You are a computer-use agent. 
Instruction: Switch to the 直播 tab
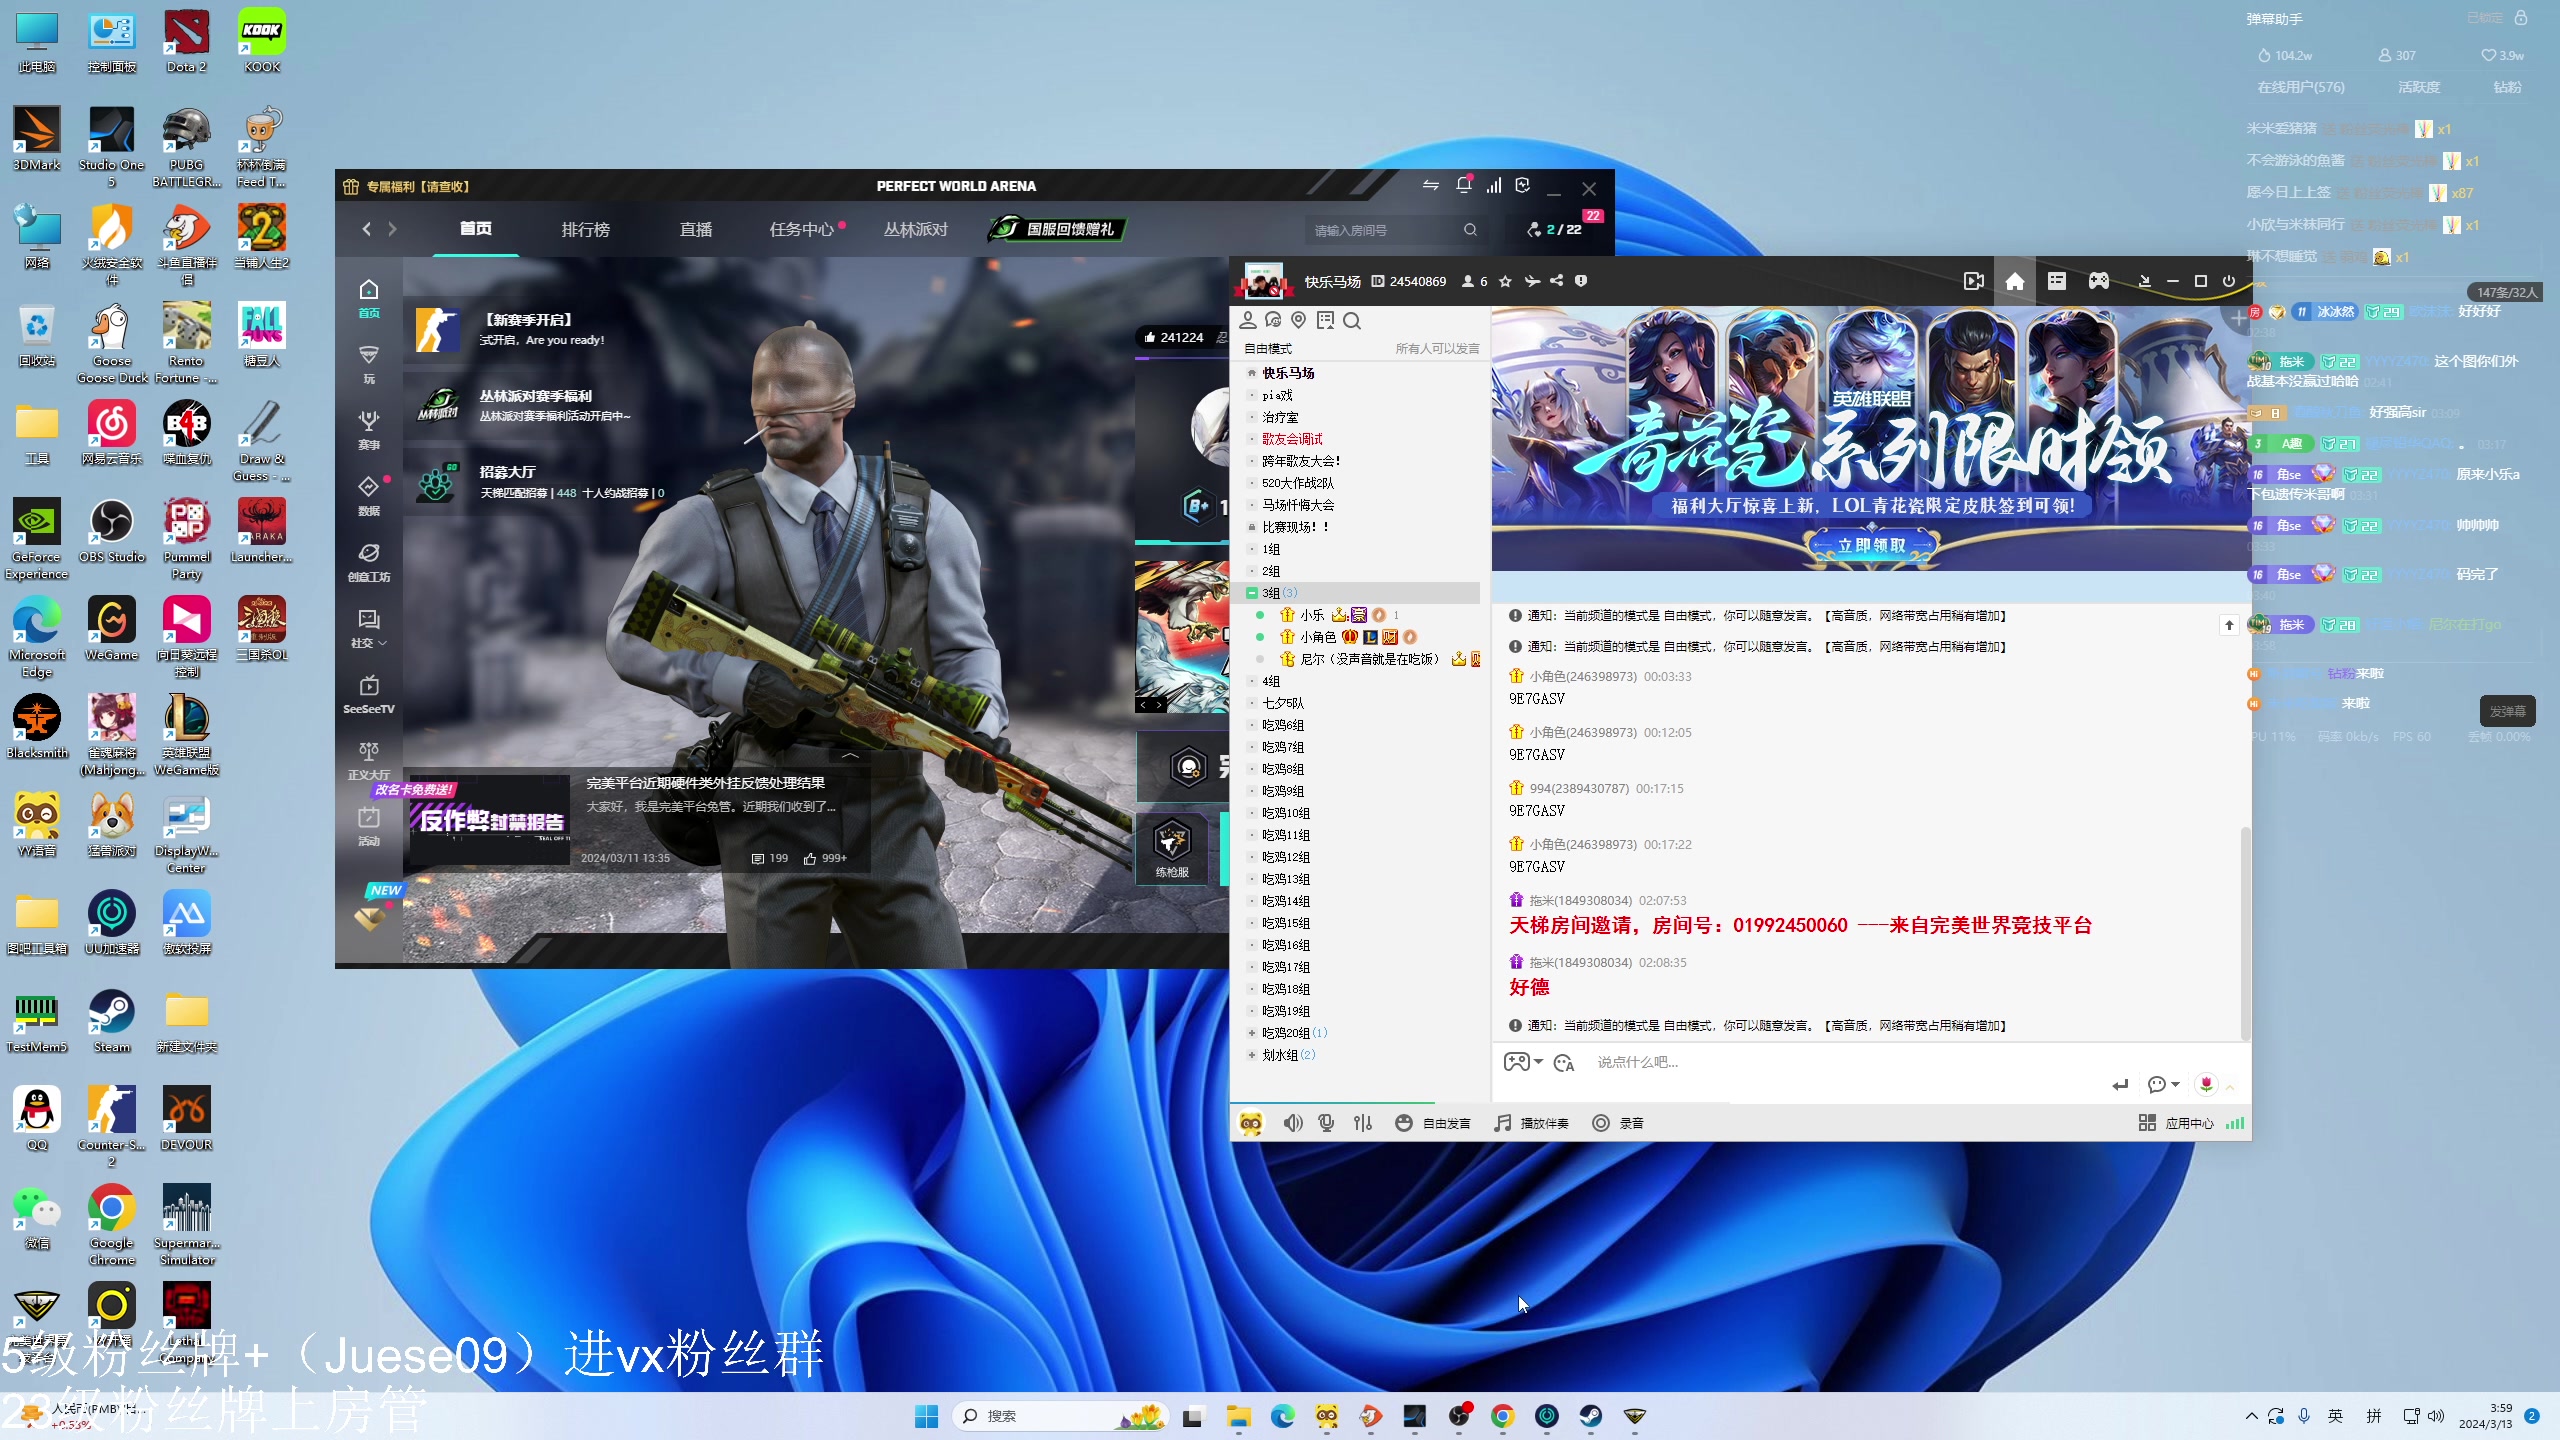(696, 229)
